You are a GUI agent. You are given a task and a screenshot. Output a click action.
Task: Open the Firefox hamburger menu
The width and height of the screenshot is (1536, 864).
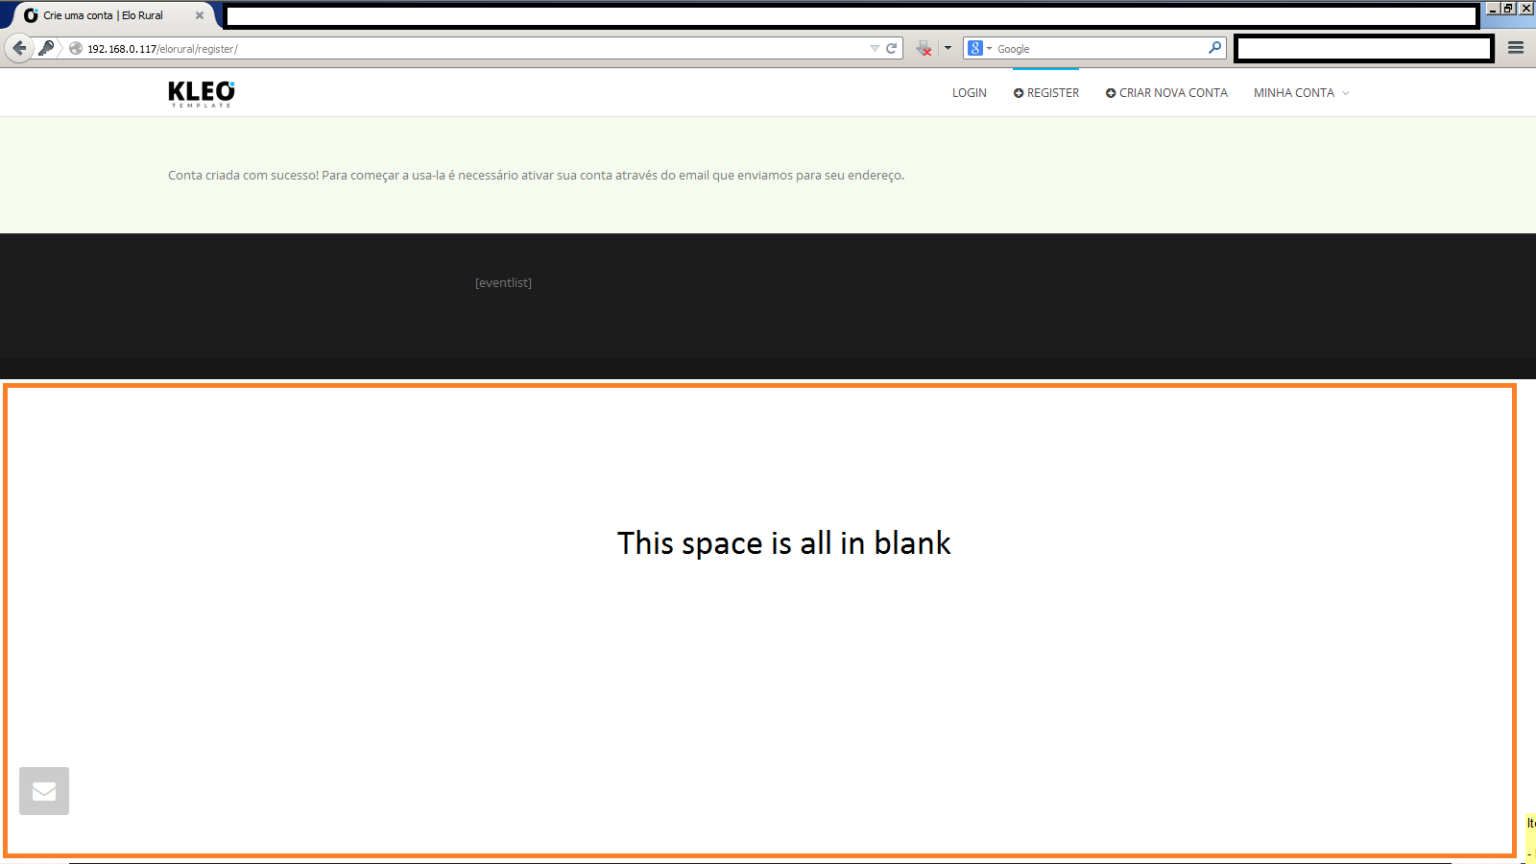[1515, 48]
